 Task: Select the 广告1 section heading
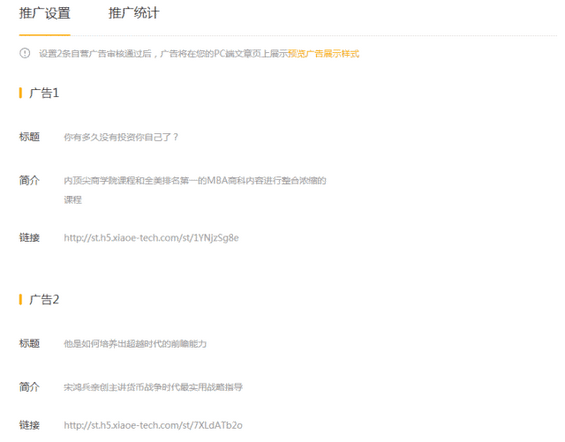coord(44,93)
